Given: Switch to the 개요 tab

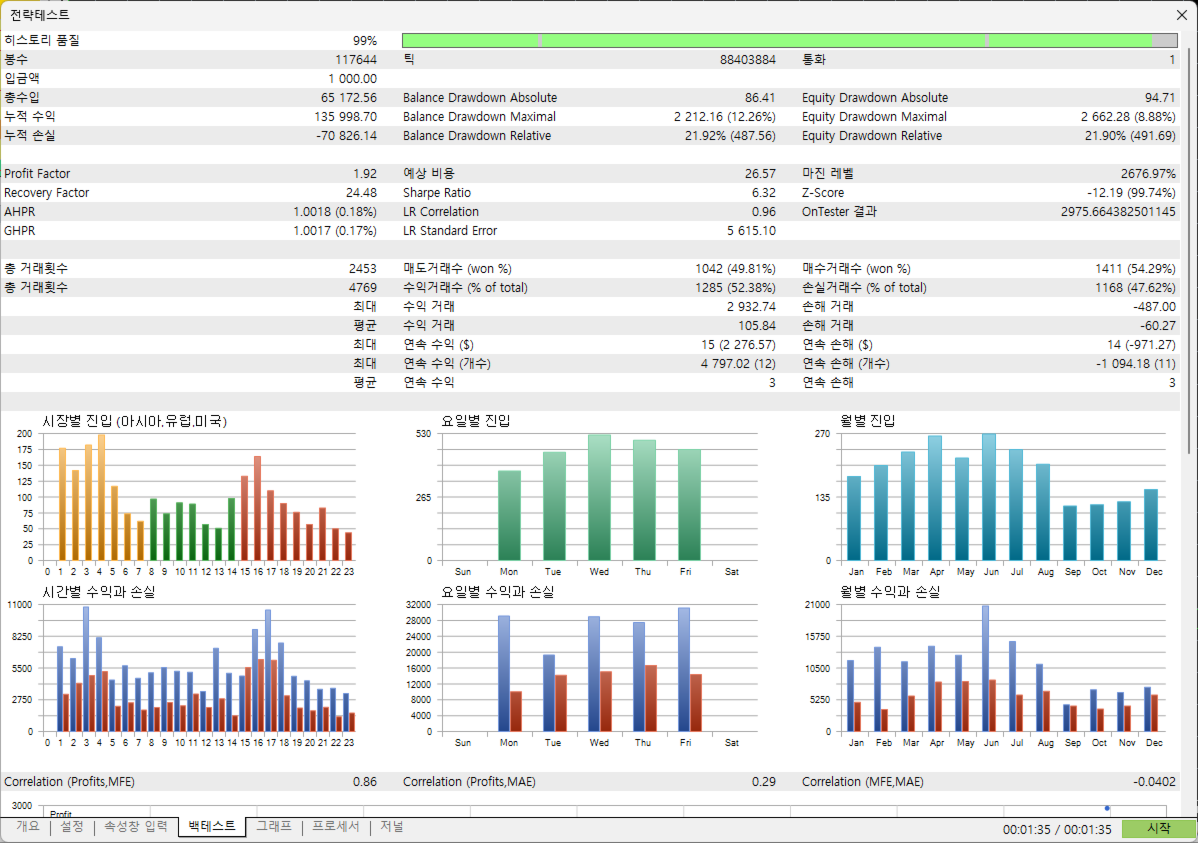Looking at the screenshot, I should pos(28,827).
